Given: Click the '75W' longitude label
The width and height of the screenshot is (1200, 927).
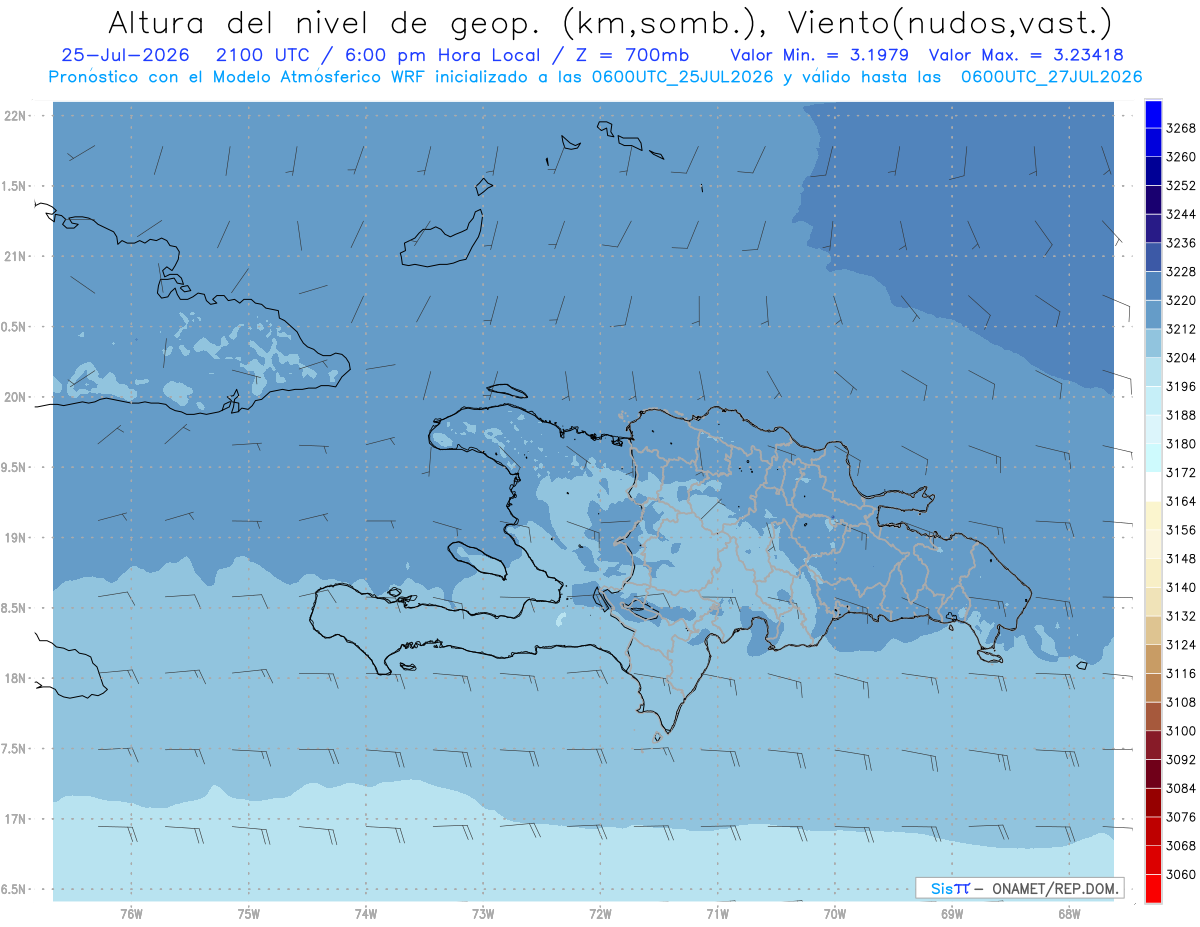Looking at the screenshot, I should 249,913.
